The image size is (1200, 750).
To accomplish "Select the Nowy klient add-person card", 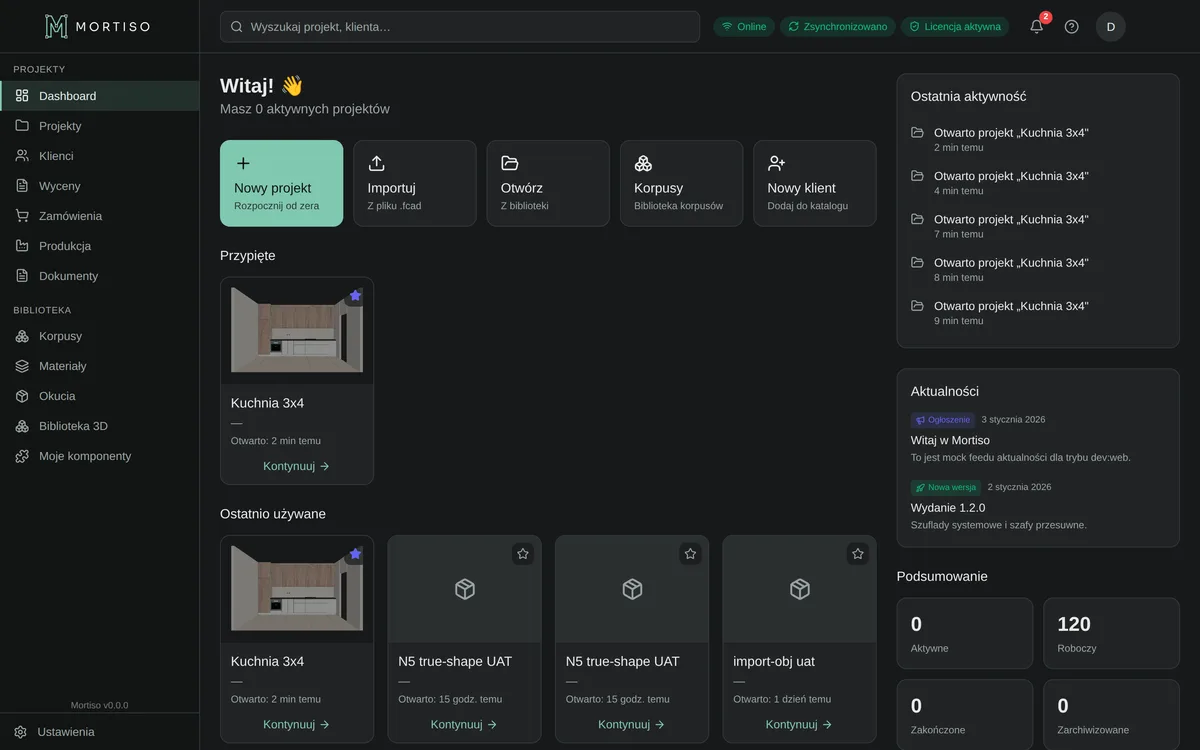I will 814,183.
